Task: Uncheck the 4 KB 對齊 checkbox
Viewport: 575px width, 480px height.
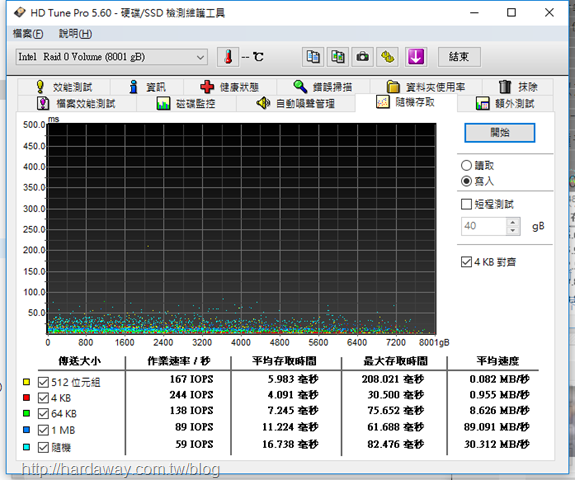Action: pyautogui.click(x=466, y=262)
